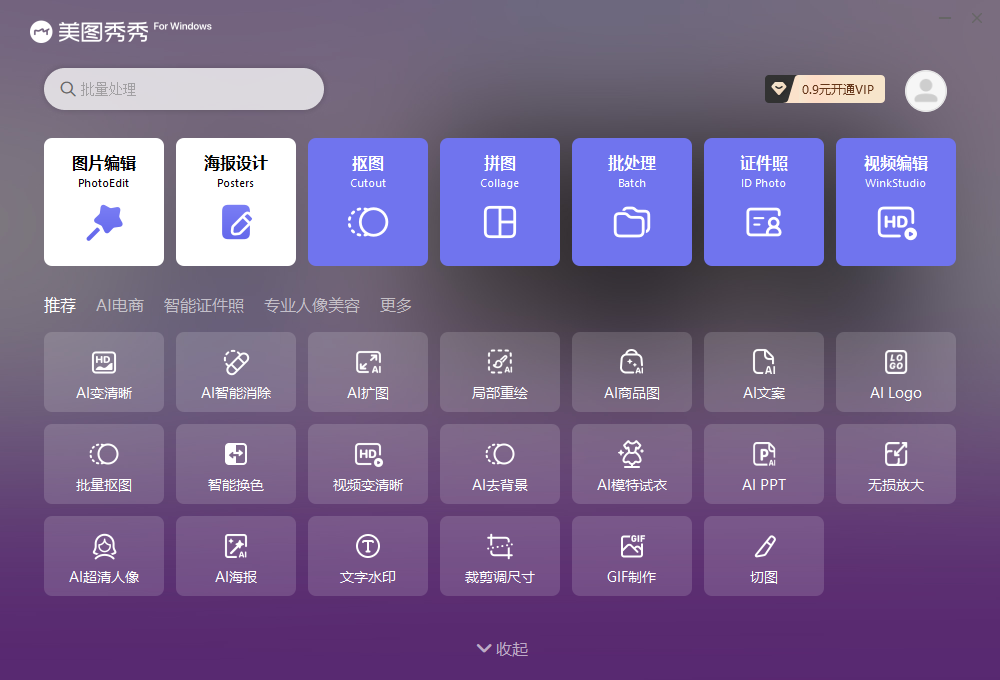
Task: Open the AI智能消除 removal tool
Action: [x=235, y=371]
